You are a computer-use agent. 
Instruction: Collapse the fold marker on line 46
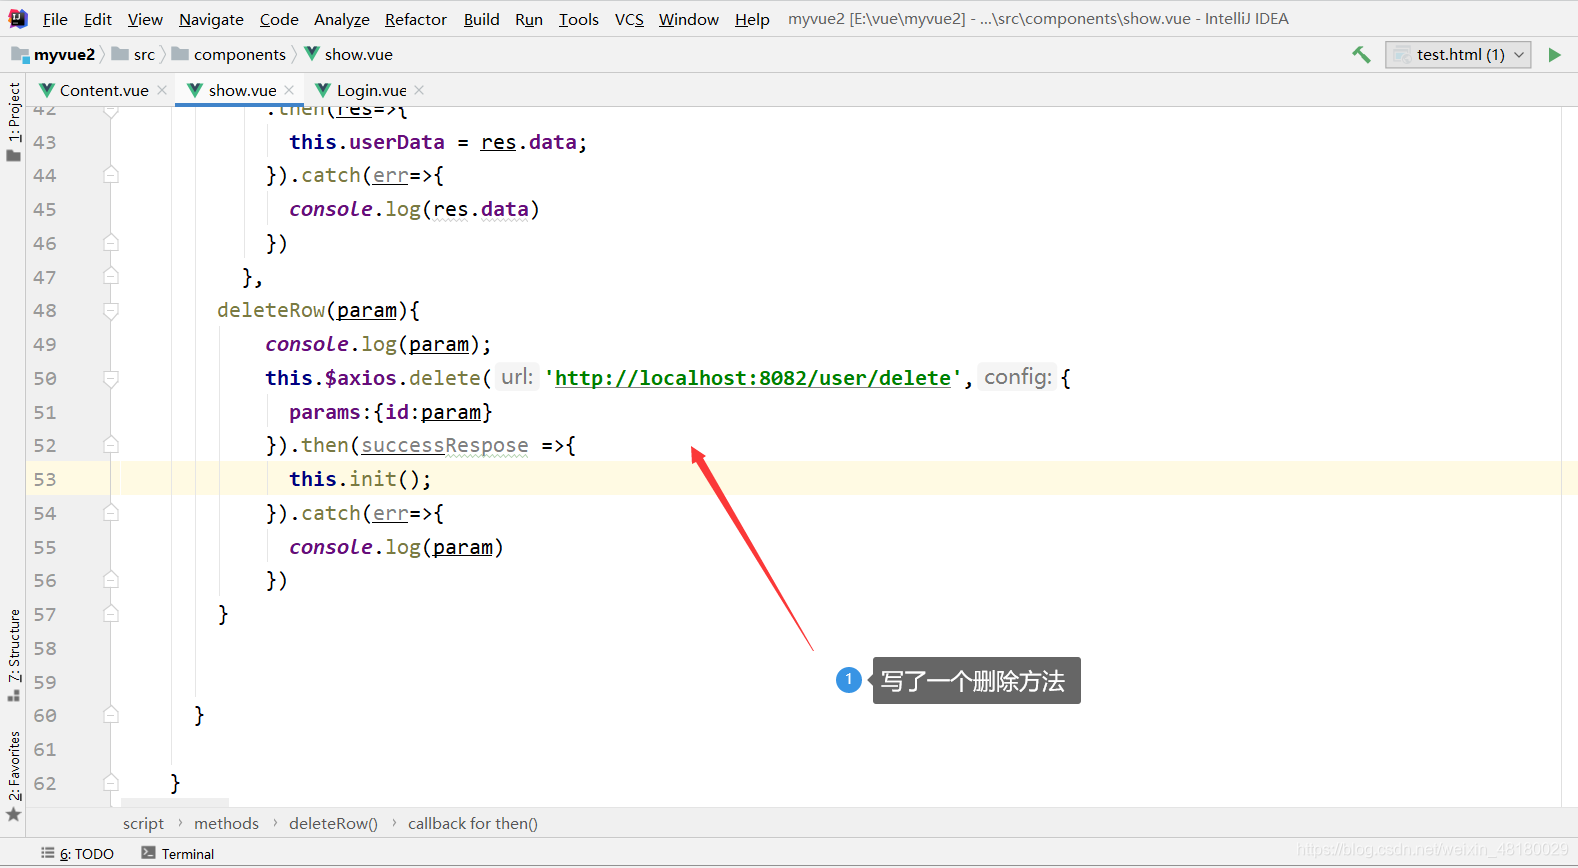click(x=111, y=243)
